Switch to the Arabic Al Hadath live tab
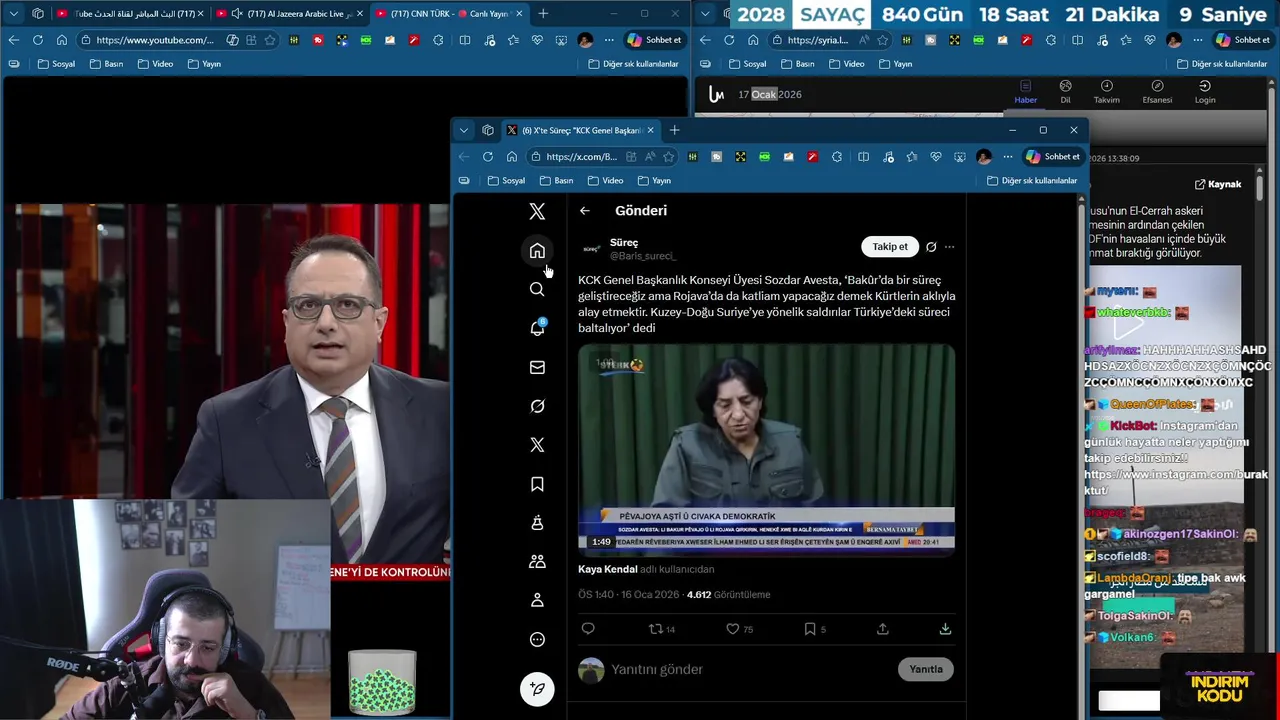This screenshot has width=1280, height=720. pos(130,14)
